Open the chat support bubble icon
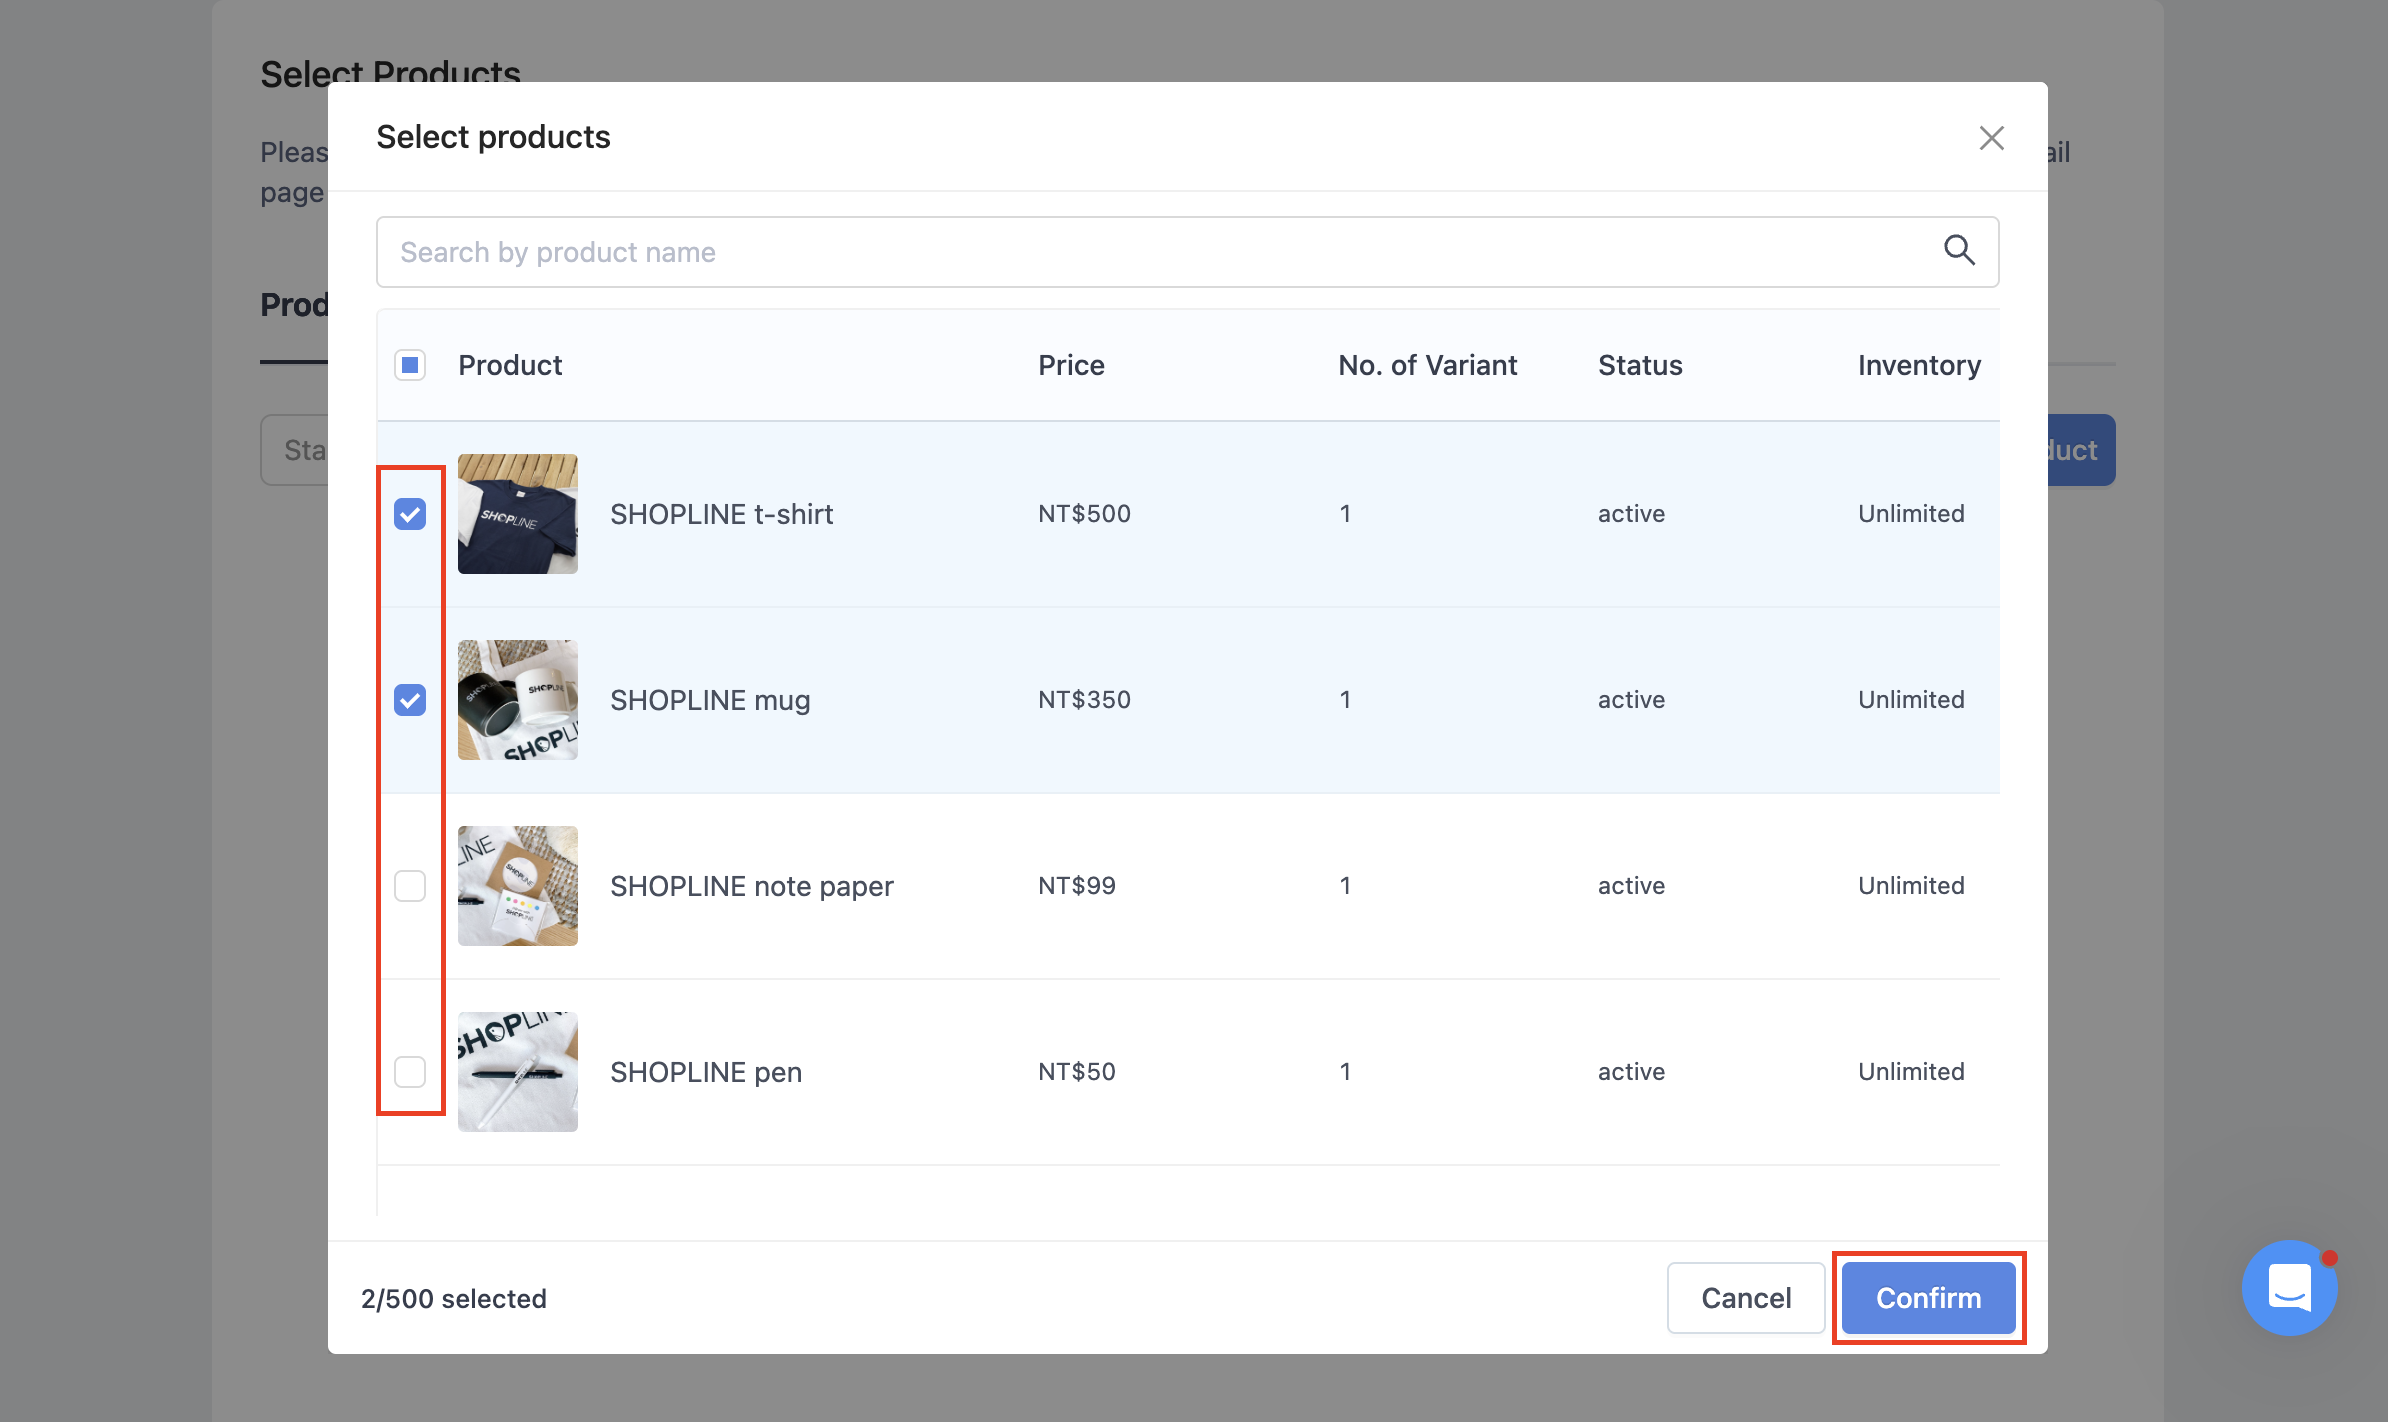The image size is (2388, 1422). tap(2289, 1287)
